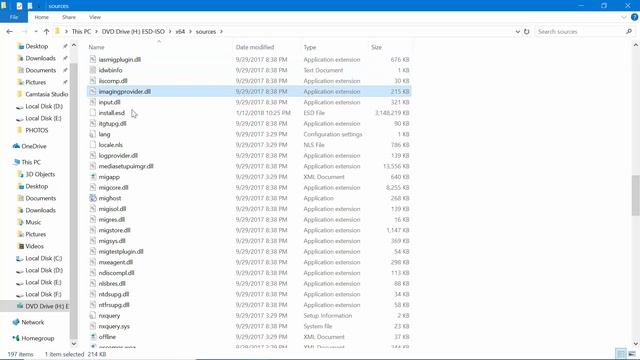
Task: Switch to Details view icon
Action: point(621,354)
